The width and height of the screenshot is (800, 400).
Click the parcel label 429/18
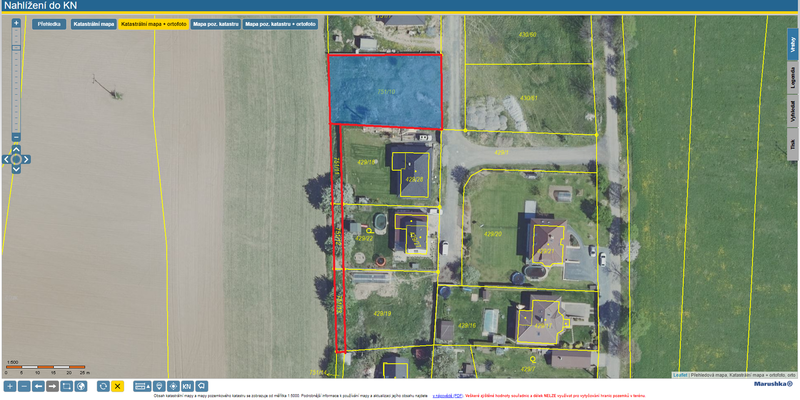(366, 162)
